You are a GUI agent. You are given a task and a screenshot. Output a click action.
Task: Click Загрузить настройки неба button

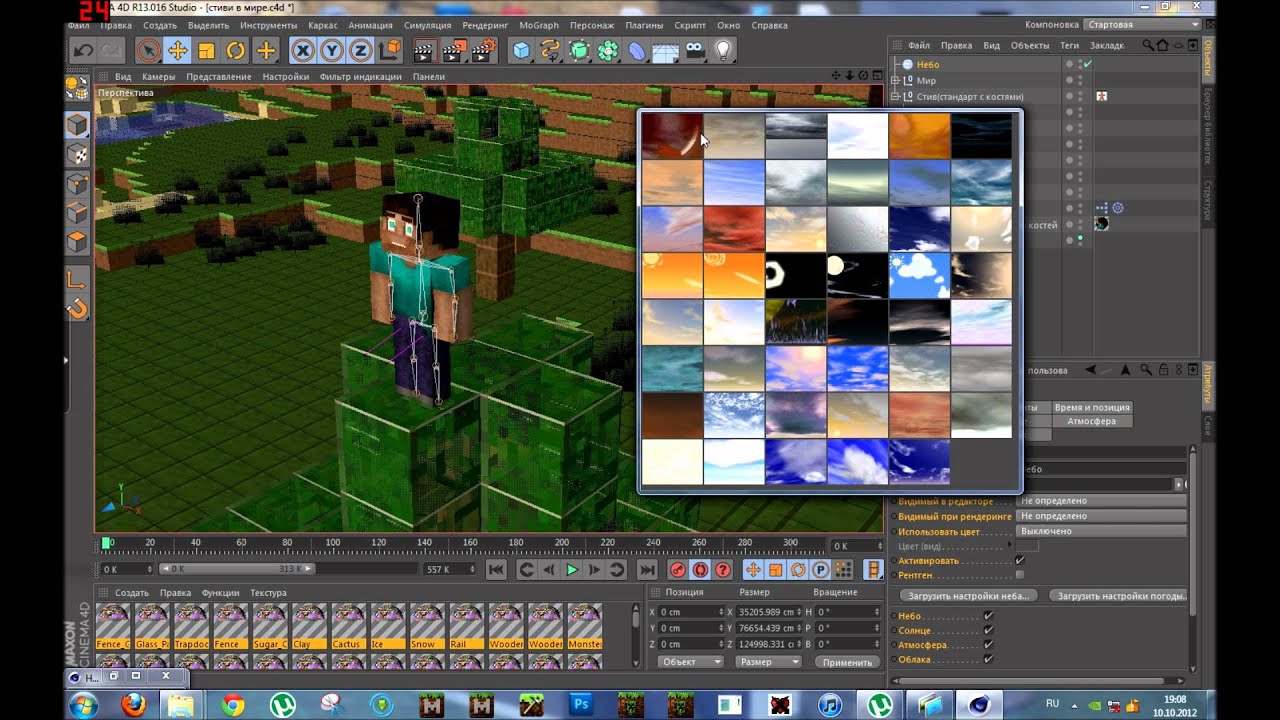tap(970, 595)
